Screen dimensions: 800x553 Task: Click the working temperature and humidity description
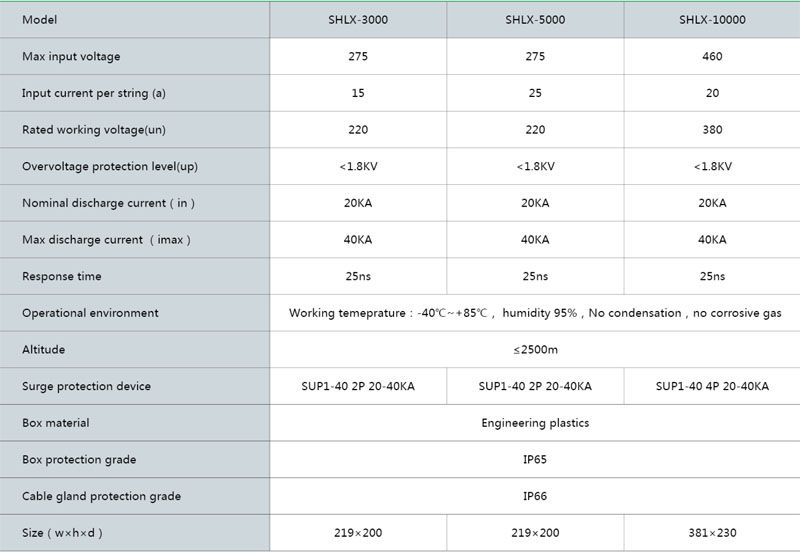[x=535, y=313]
